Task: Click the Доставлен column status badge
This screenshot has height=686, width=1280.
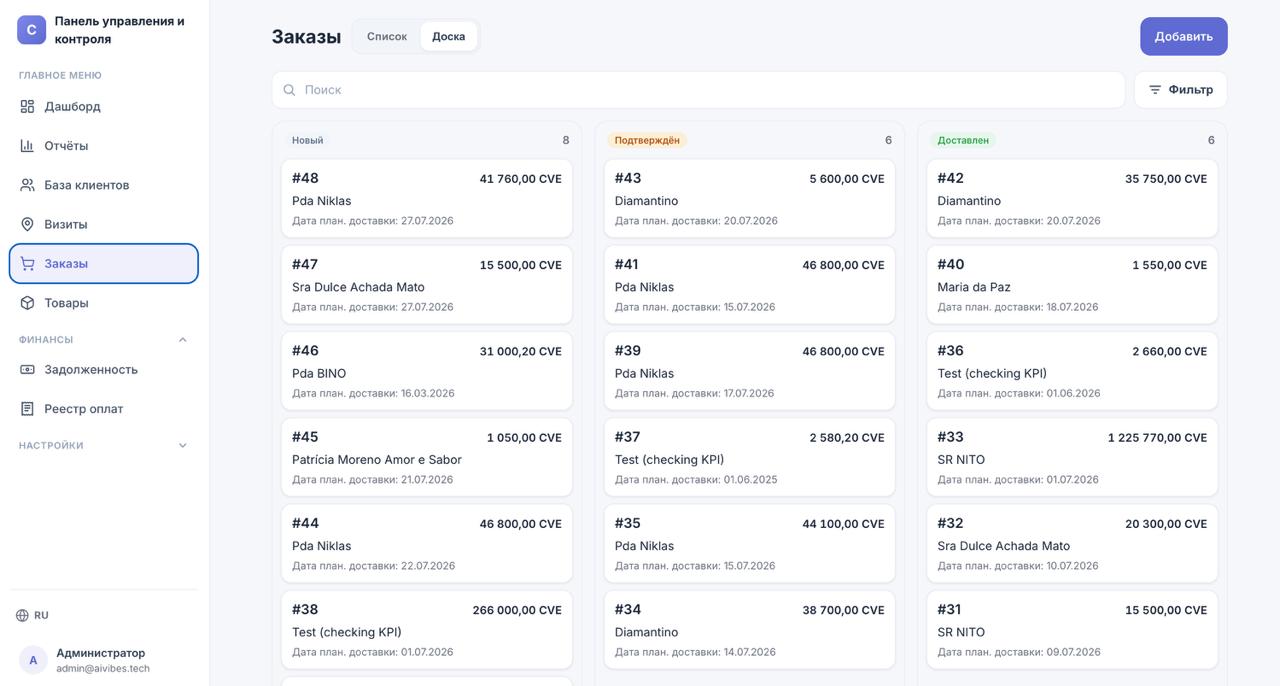Action: (x=963, y=141)
